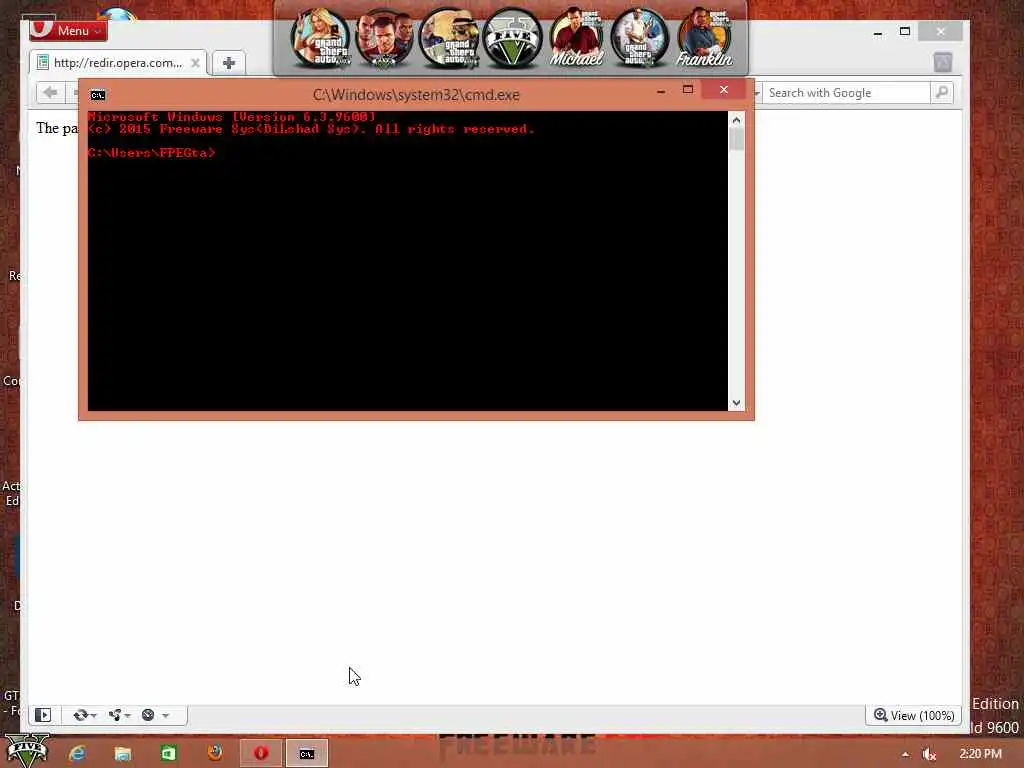Open the 2:20 PM clock
Screen dimensions: 1024x768
click(981, 754)
